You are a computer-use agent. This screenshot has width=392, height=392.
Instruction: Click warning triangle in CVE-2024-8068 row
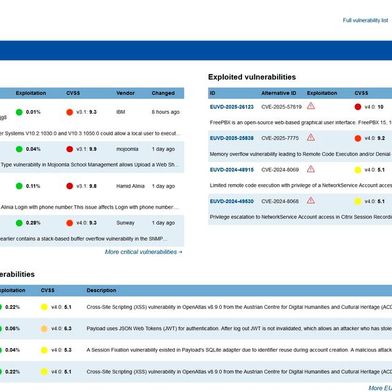click(311, 200)
